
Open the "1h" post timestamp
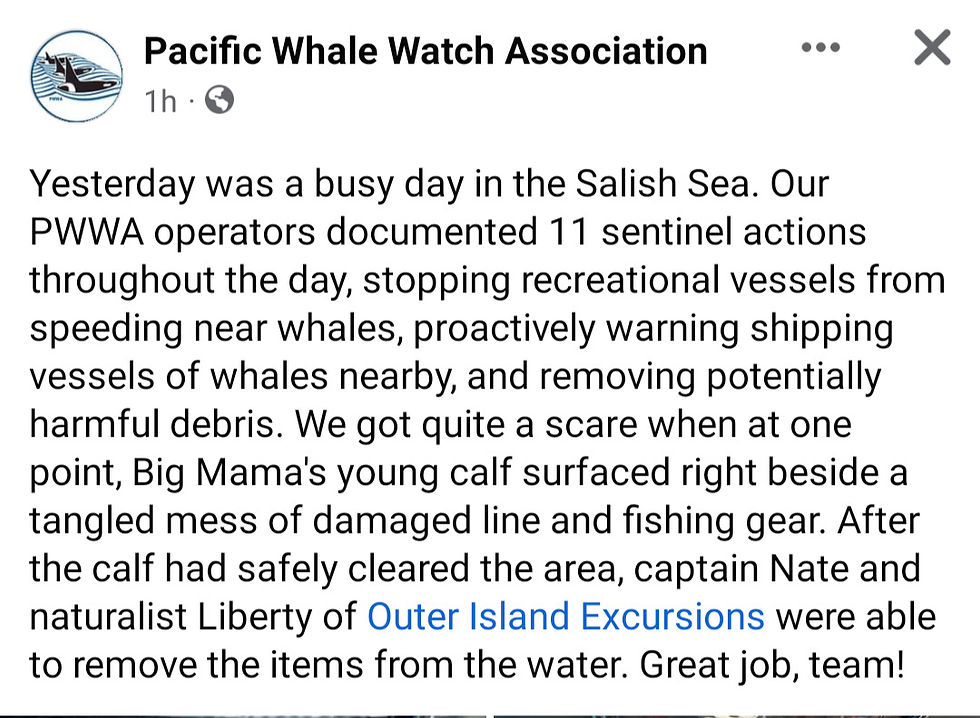[160, 100]
